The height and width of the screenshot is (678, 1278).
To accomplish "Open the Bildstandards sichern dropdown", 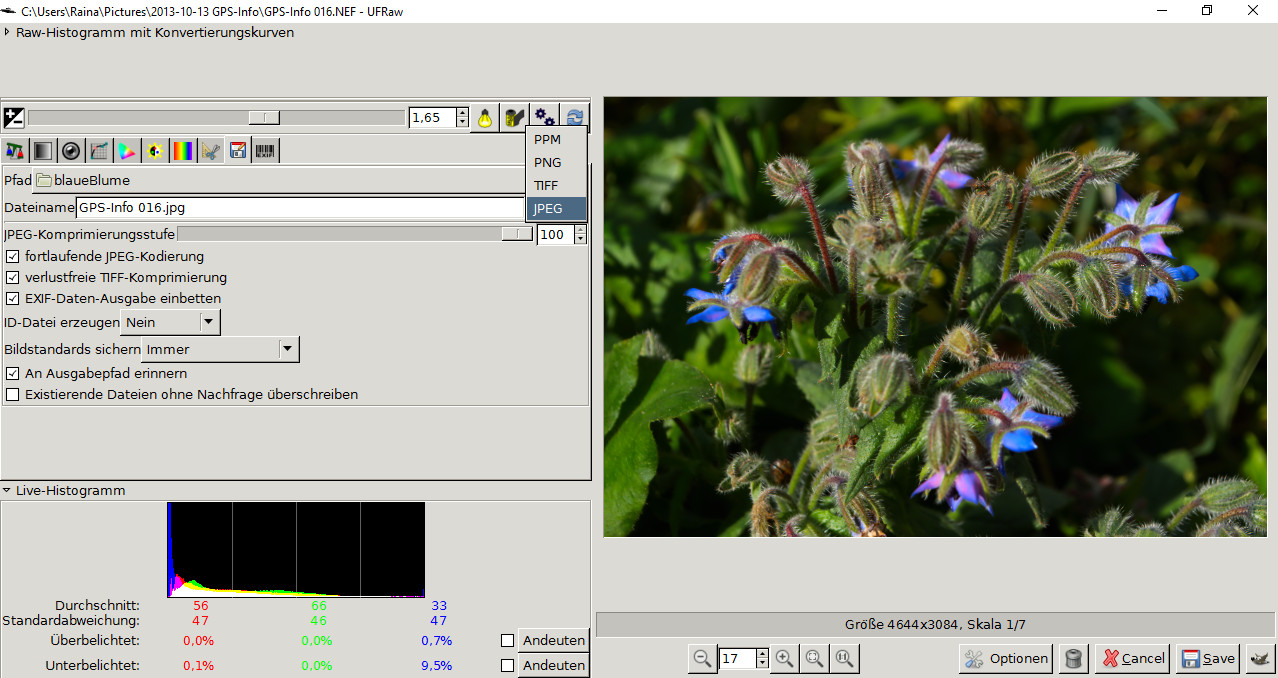I will coord(220,349).
